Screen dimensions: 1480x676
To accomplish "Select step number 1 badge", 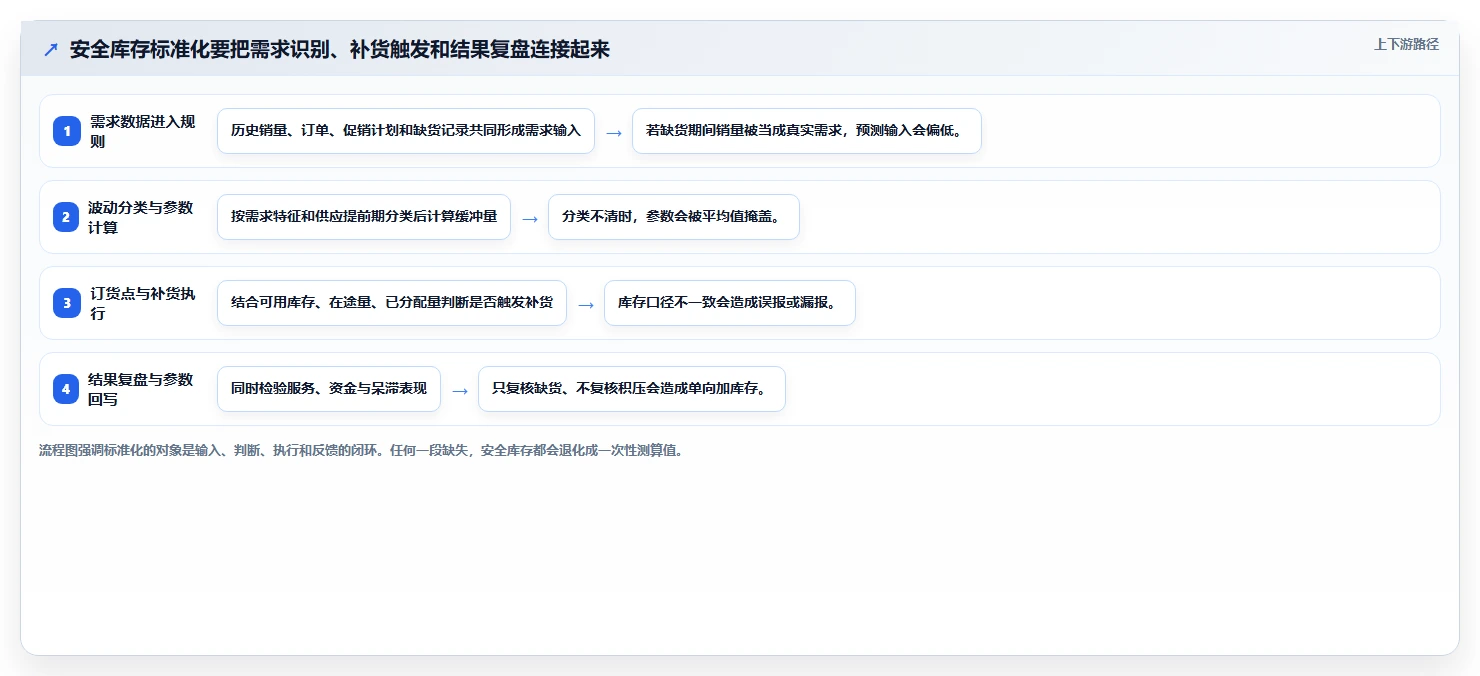I will click(x=66, y=131).
